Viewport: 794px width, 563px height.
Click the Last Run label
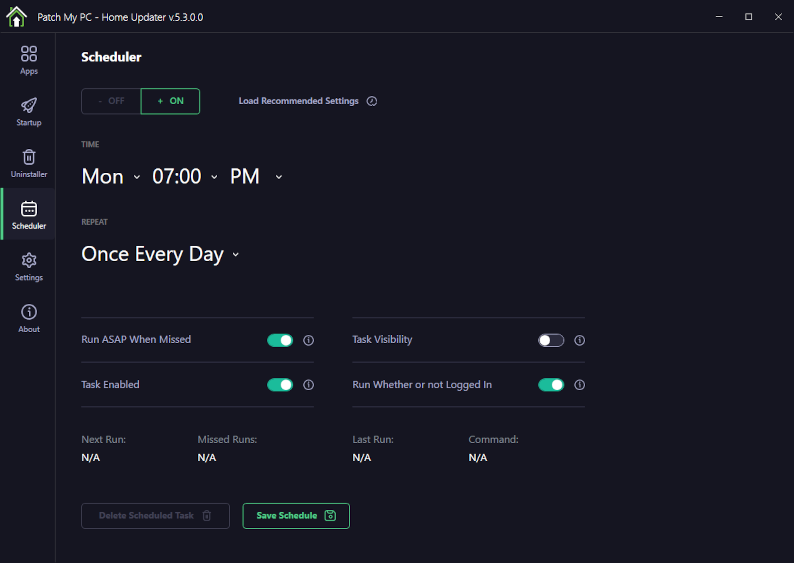(373, 439)
